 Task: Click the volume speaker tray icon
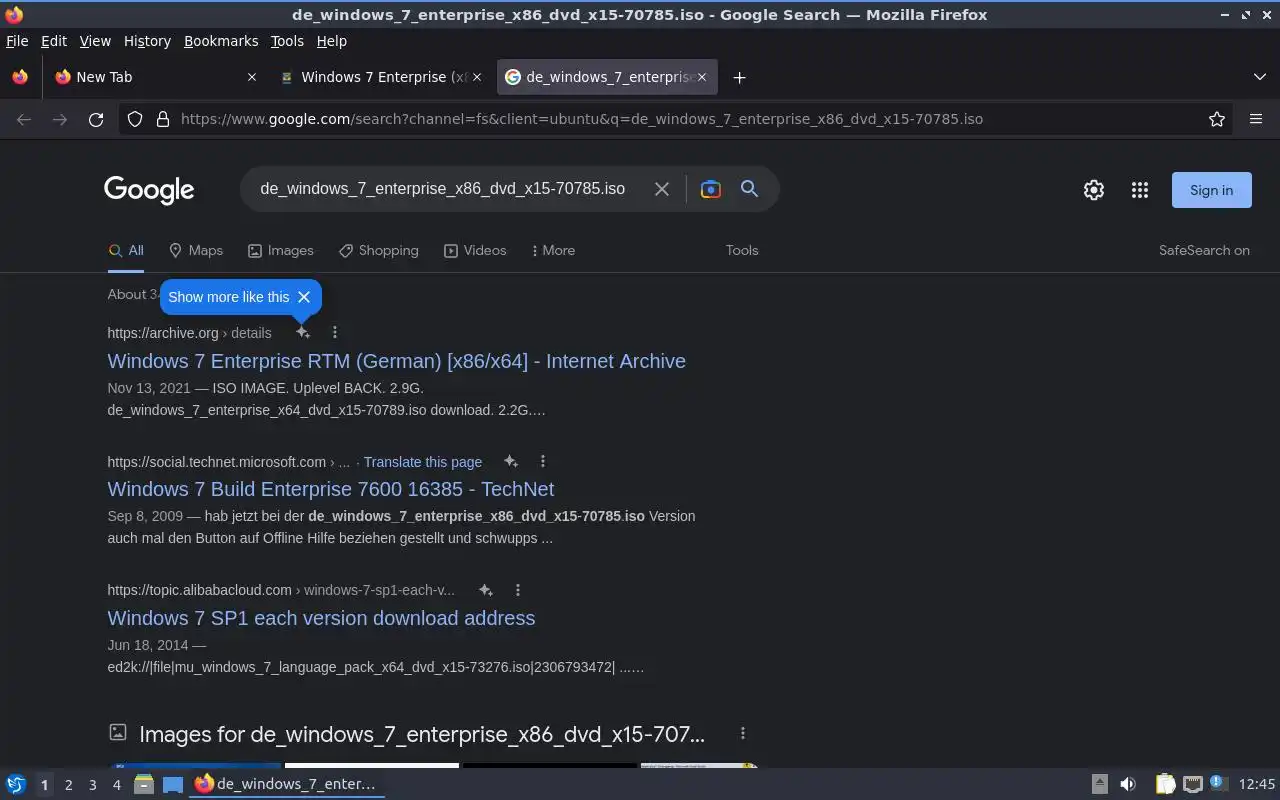(1128, 784)
